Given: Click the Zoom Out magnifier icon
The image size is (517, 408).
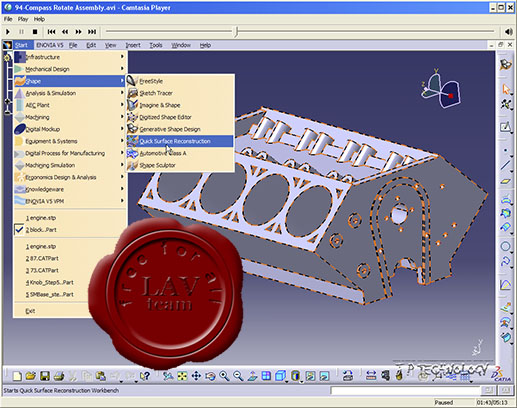Looking at the screenshot, I should point(238,376).
